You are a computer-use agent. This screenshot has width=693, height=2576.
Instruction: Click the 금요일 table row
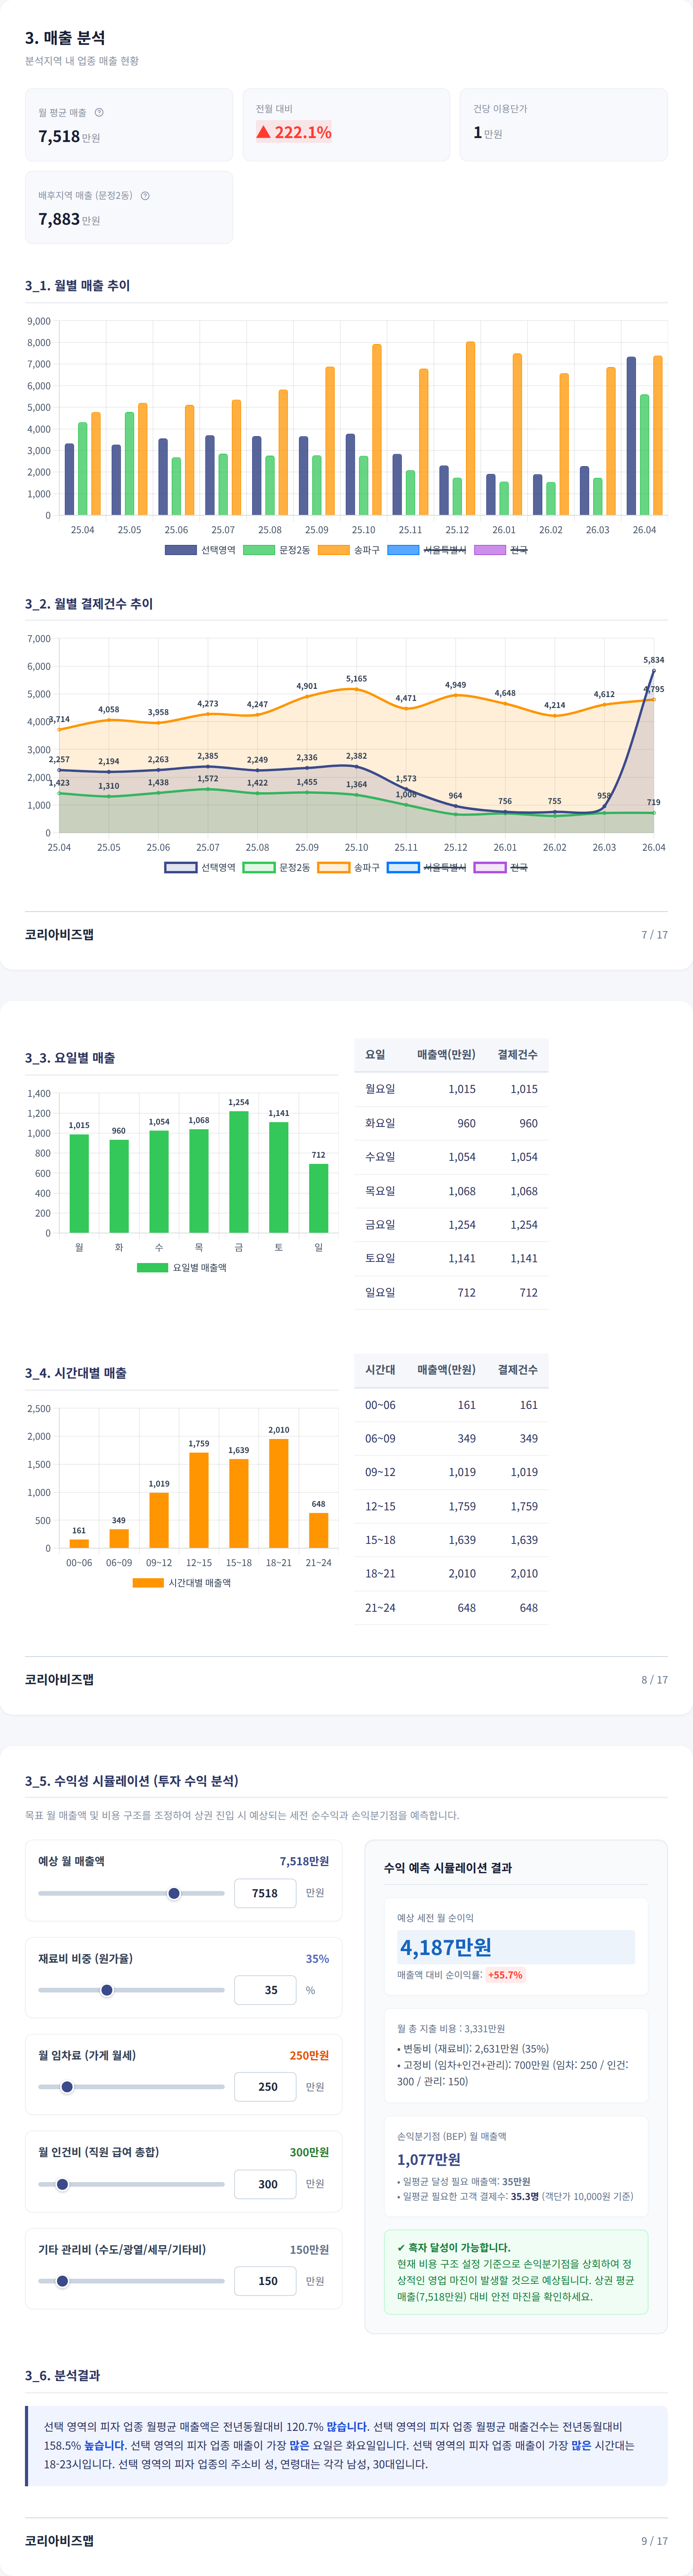pos(451,1225)
